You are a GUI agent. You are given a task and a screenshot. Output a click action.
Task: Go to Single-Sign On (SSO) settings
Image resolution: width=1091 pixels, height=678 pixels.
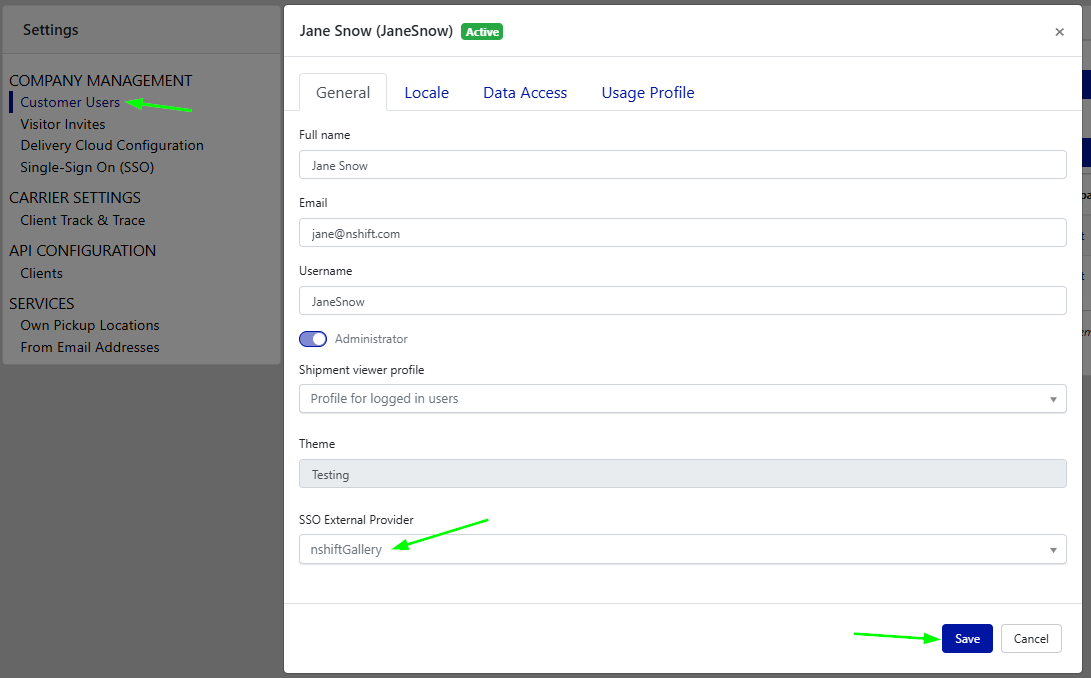pyautogui.click(x=87, y=167)
